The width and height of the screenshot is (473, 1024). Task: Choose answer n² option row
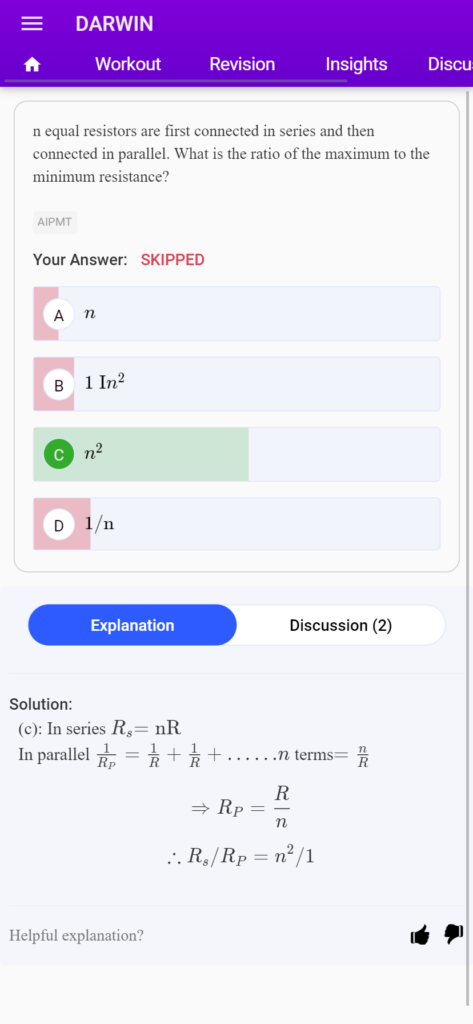(x=236, y=455)
